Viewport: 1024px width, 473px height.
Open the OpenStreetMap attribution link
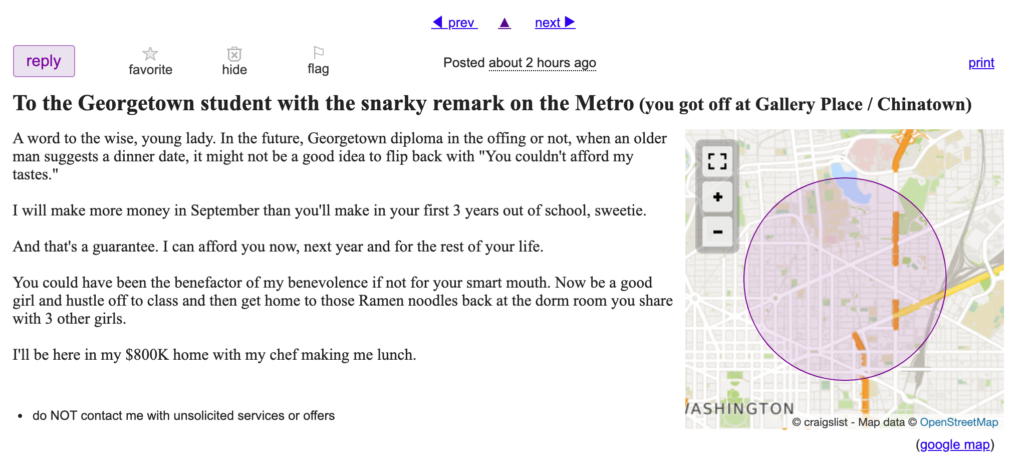[x=959, y=422]
